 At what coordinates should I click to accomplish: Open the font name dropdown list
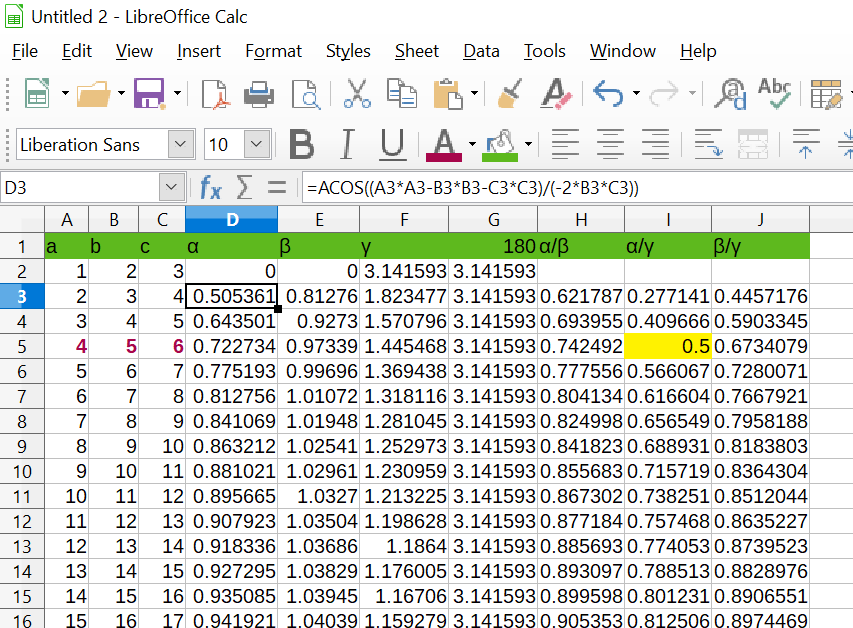181,145
